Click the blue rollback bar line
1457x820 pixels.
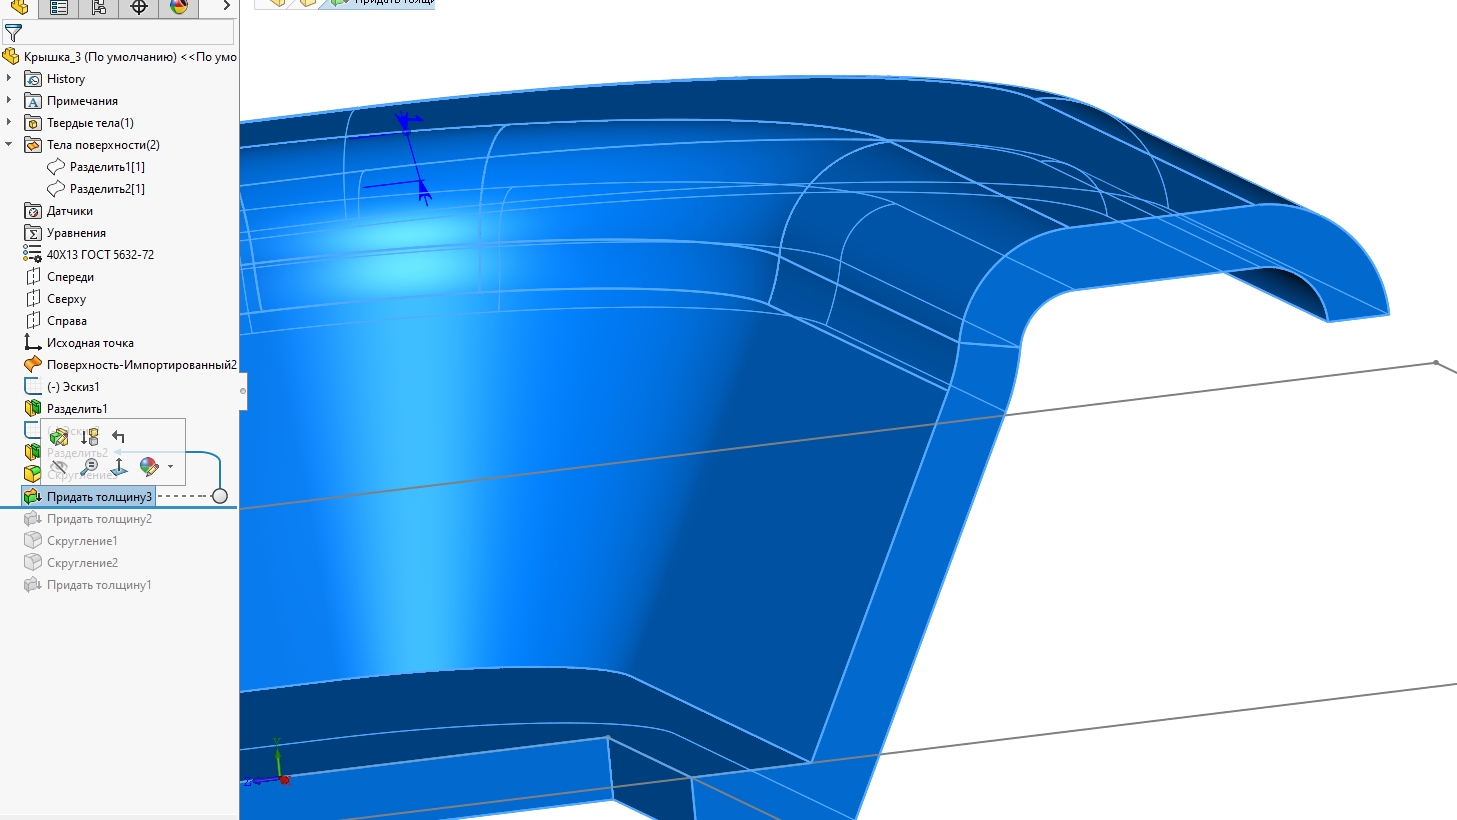click(x=118, y=508)
